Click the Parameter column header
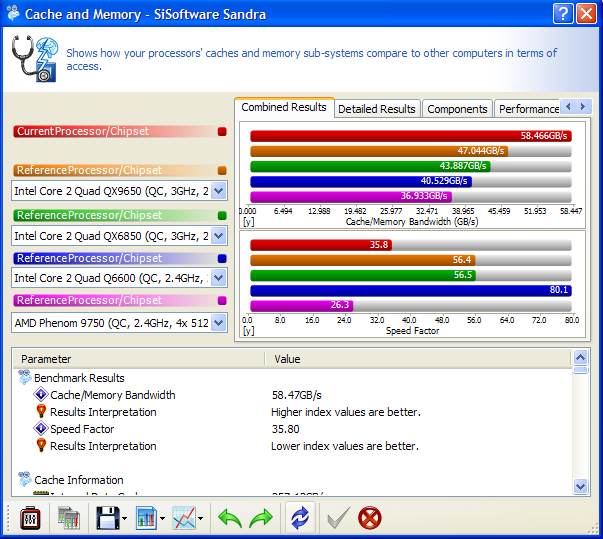The height and width of the screenshot is (539, 603). tap(138, 359)
